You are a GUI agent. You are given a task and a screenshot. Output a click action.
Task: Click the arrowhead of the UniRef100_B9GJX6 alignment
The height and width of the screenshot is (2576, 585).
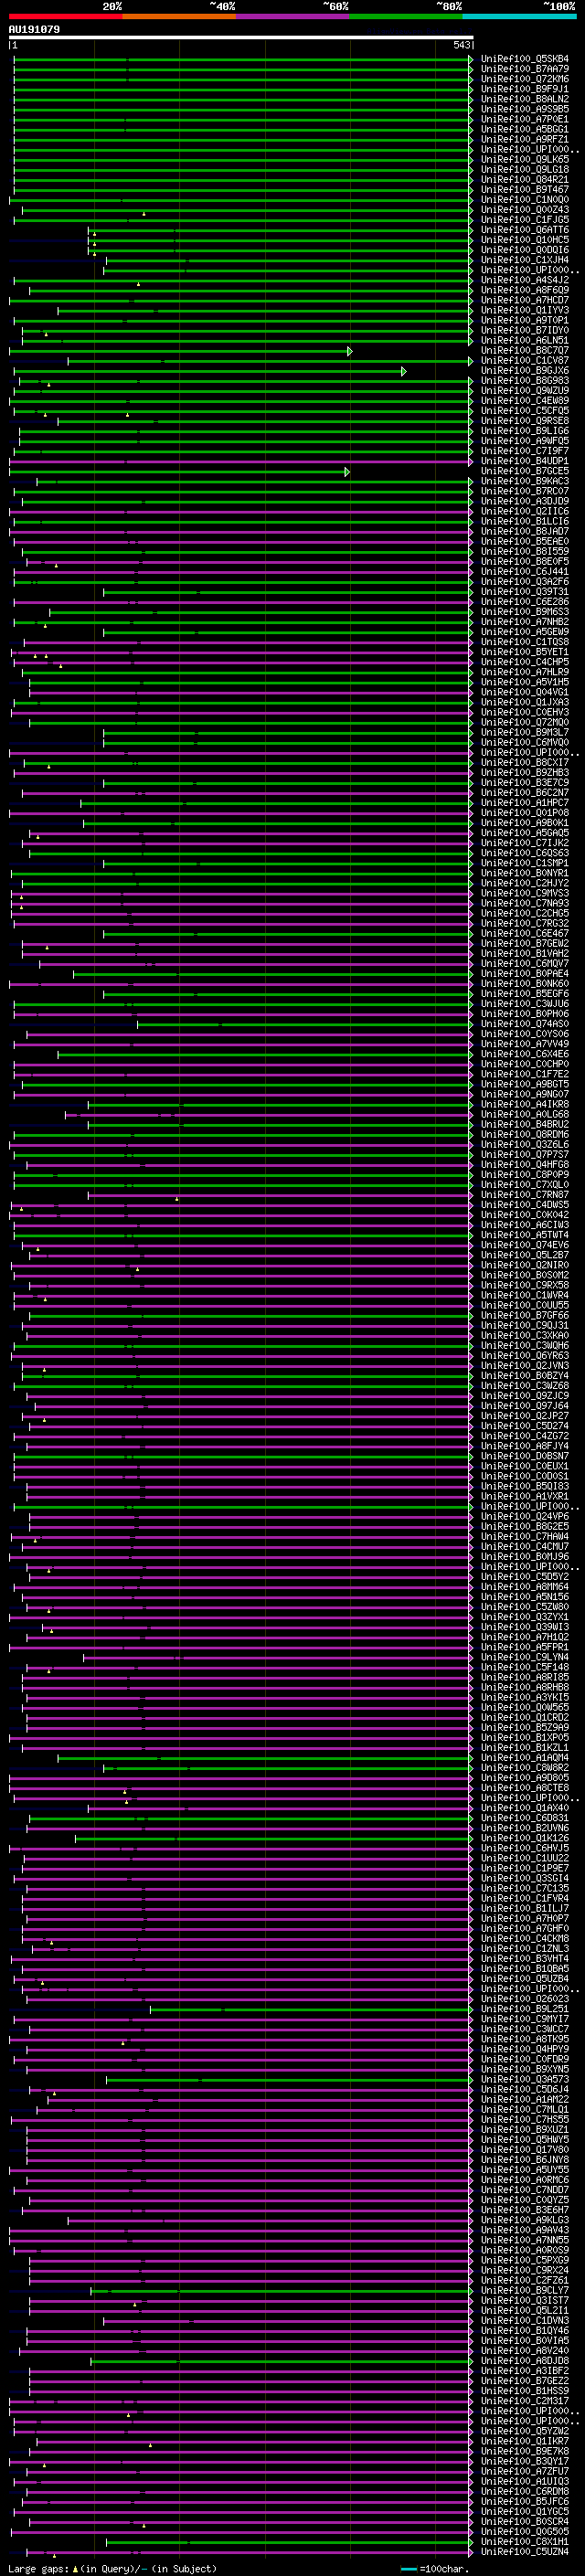[x=404, y=371]
